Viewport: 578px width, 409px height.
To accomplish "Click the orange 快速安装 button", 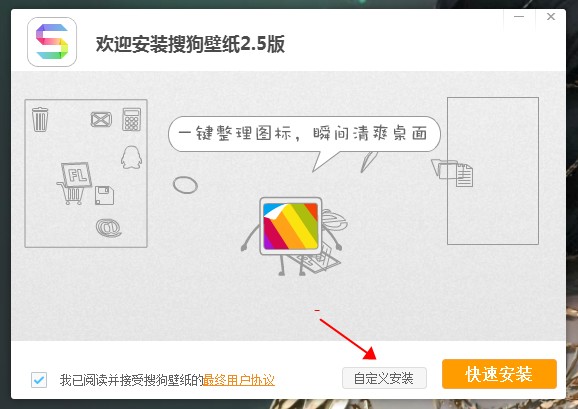I will [x=499, y=374].
